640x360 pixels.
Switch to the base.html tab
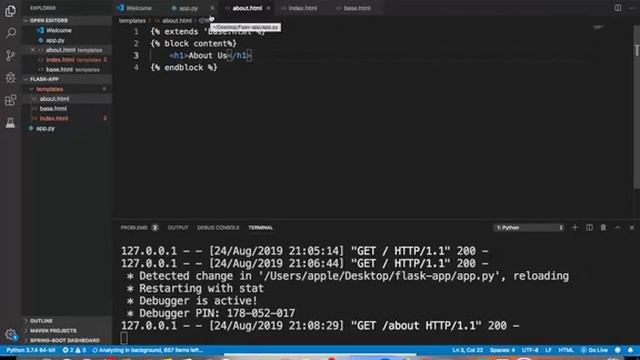tap(357, 8)
